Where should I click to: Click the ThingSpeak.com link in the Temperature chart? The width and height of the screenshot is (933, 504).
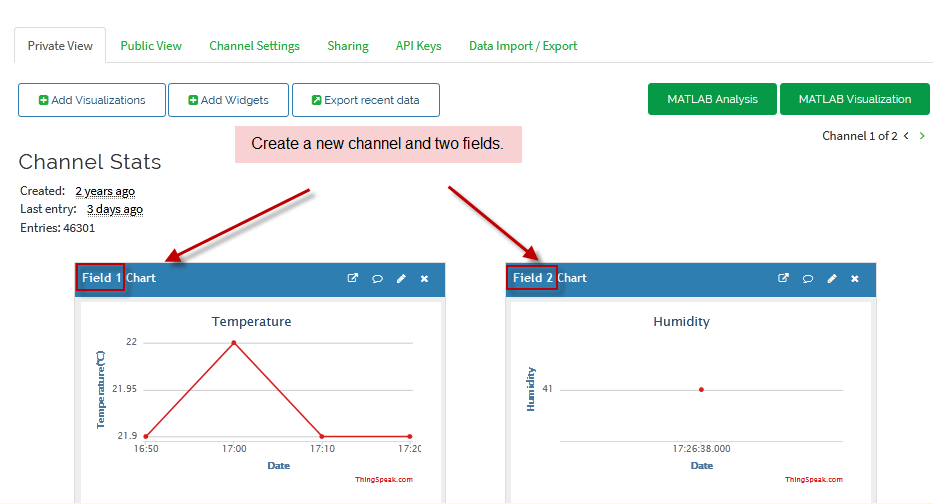click(384, 480)
